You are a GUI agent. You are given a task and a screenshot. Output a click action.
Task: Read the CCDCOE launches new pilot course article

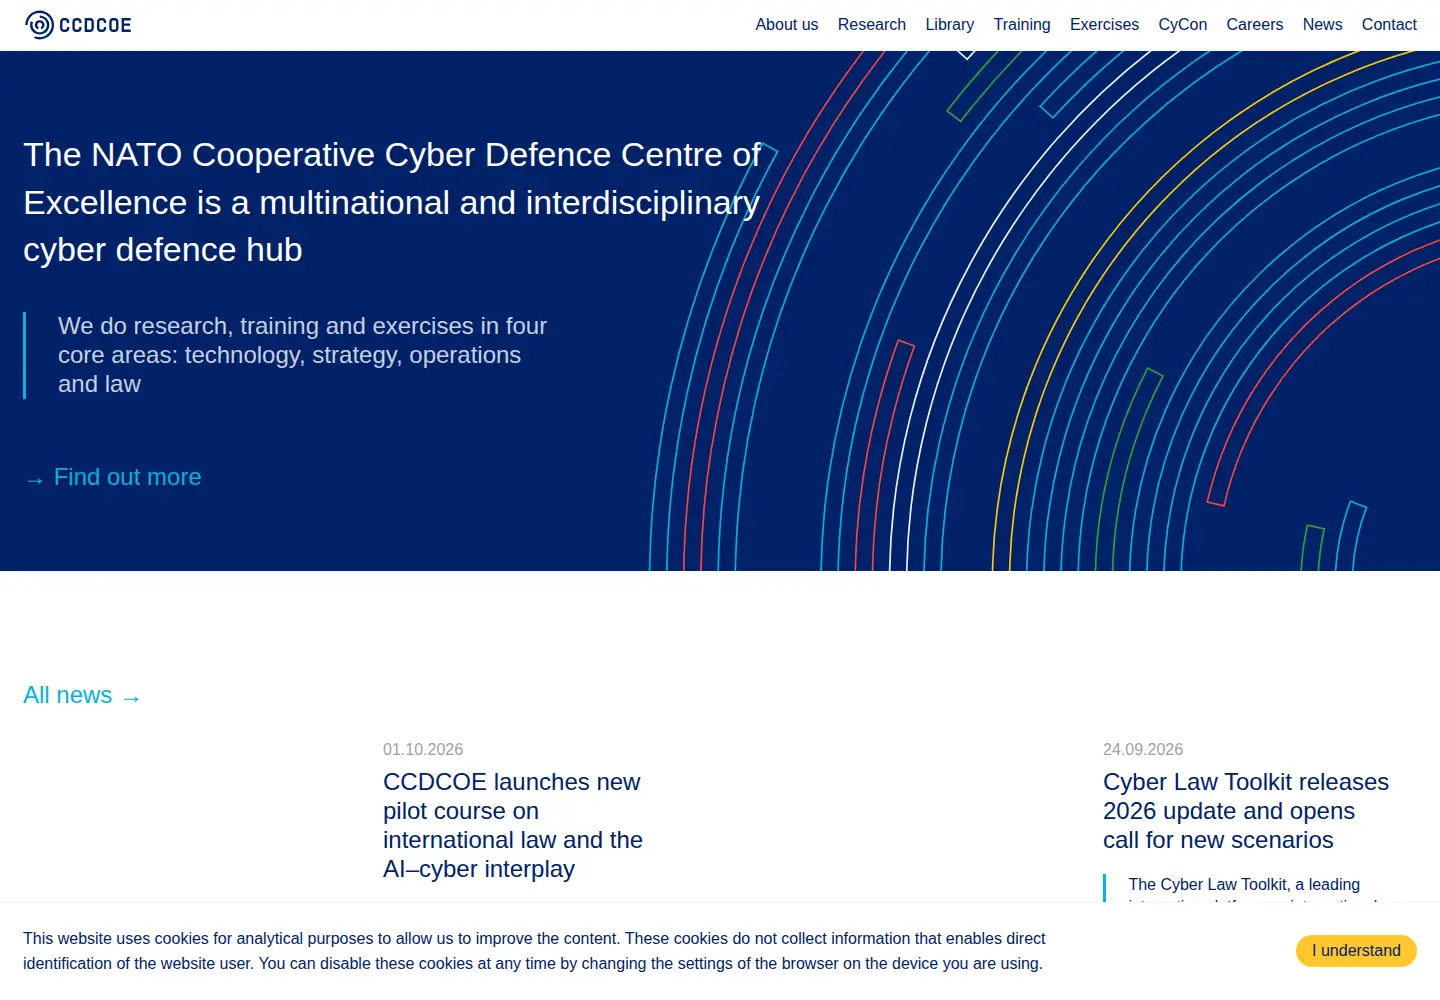coord(513,826)
